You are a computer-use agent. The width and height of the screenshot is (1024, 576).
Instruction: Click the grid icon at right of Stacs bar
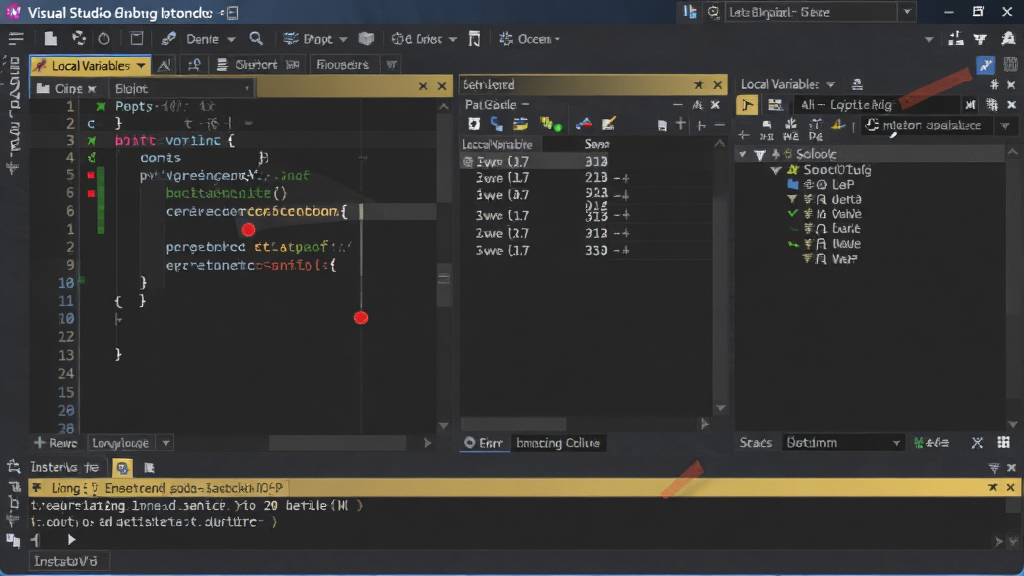(x=1004, y=443)
